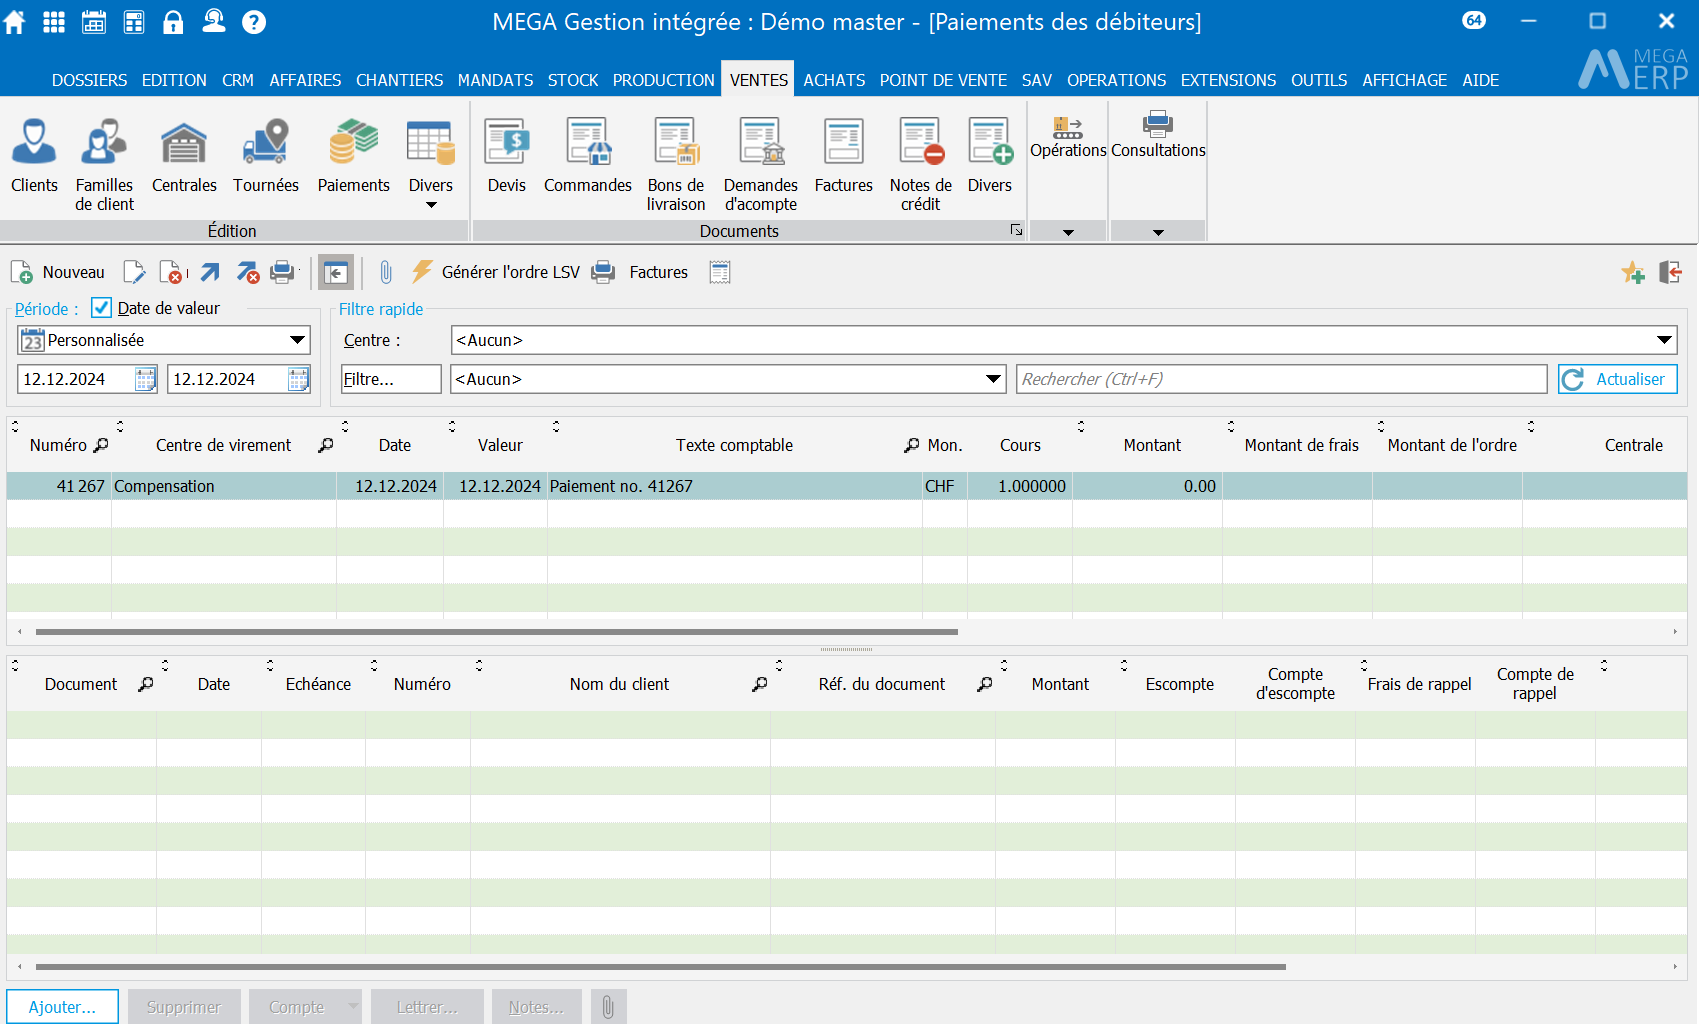Screen dimensions: 1699x1024
Task: Open Clients in the ribbon
Action: tap(34, 156)
